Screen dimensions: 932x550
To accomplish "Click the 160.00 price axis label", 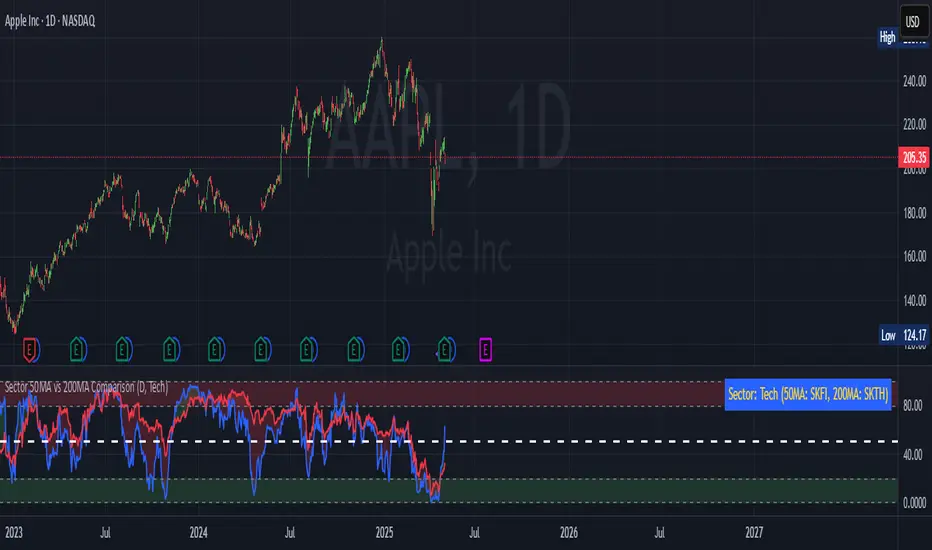I will (x=914, y=256).
